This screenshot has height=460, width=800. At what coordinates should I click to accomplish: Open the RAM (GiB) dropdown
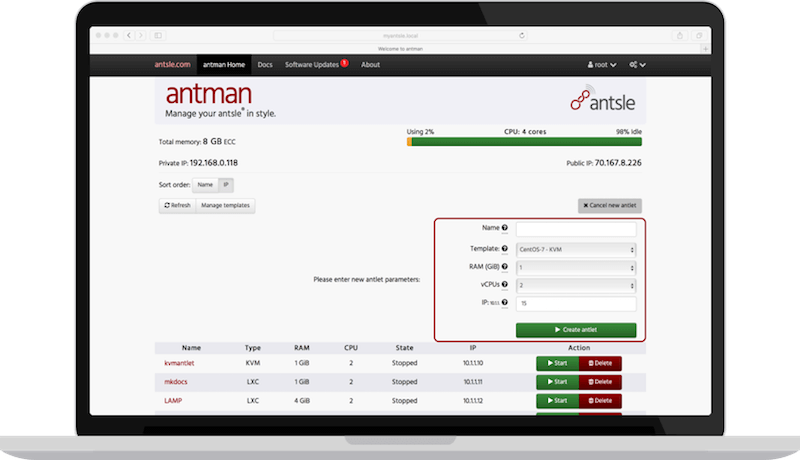click(576, 268)
